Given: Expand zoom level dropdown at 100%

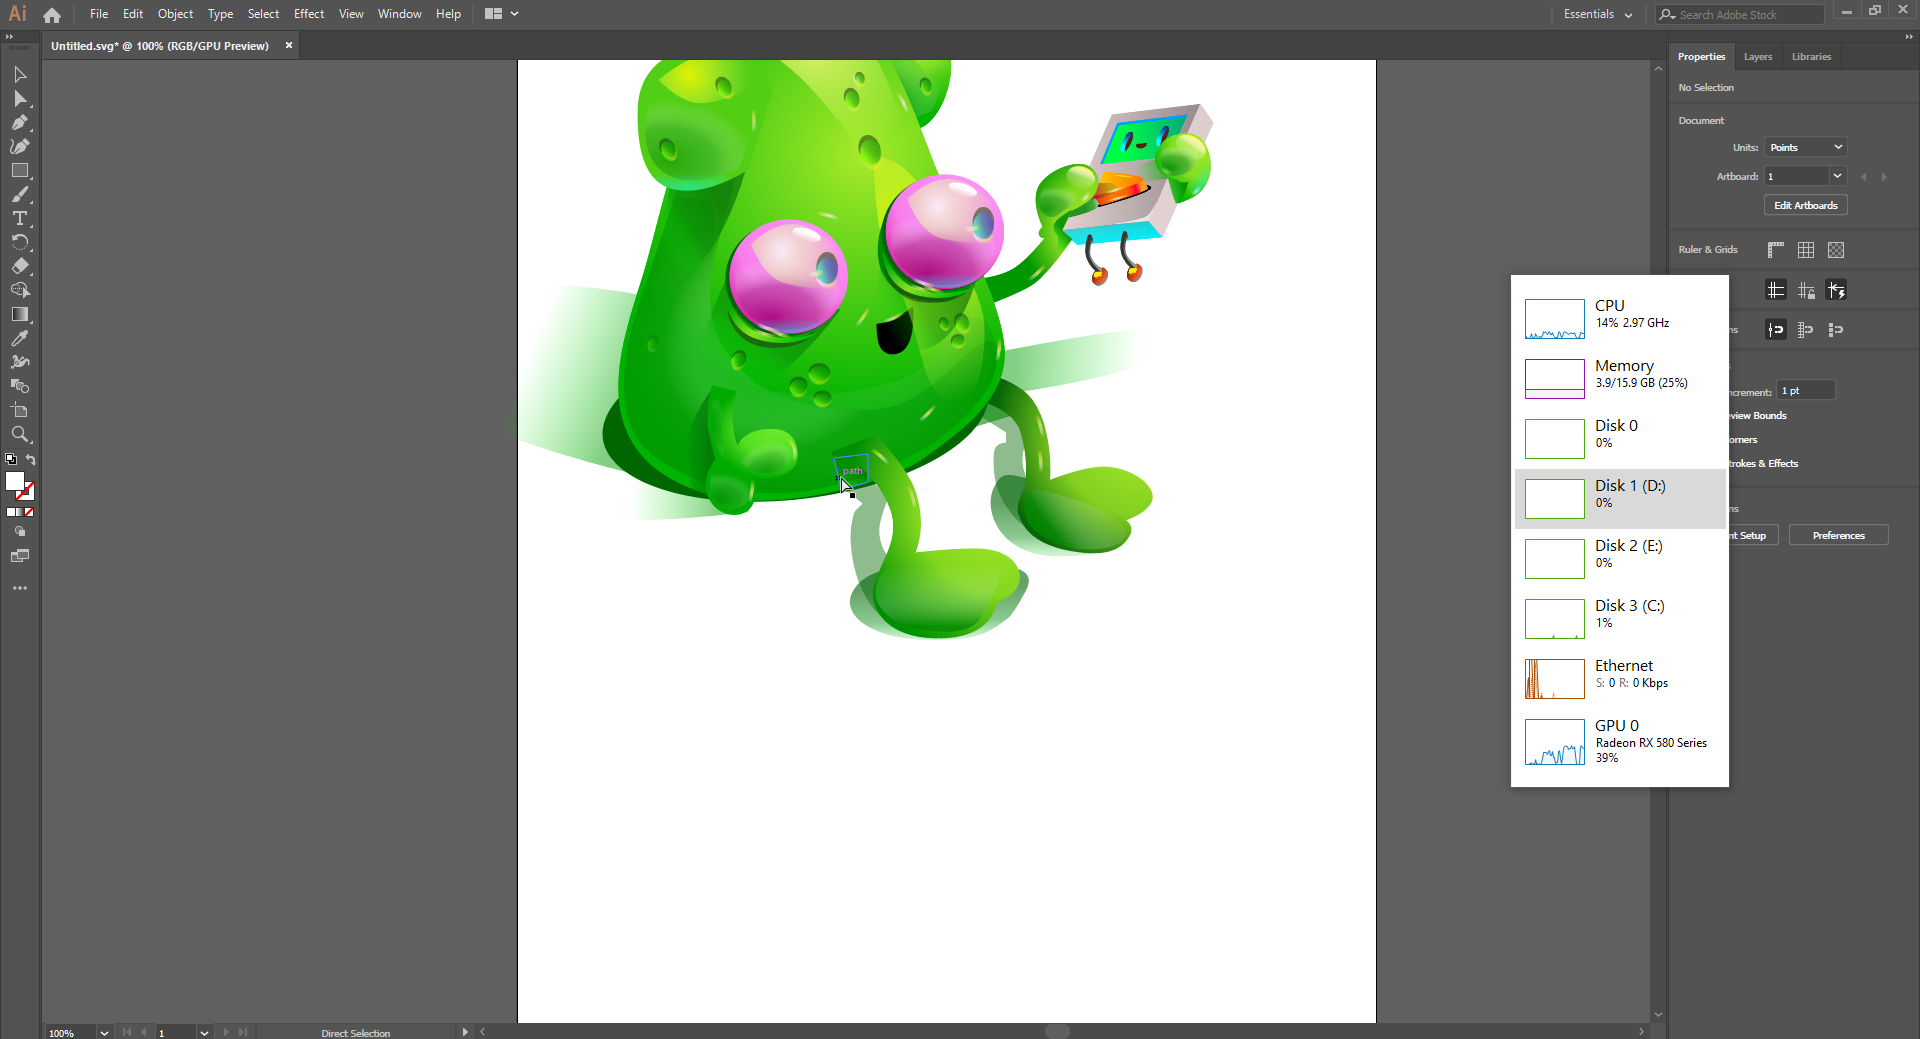Looking at the screenshot, I should tap(104, 1032).
